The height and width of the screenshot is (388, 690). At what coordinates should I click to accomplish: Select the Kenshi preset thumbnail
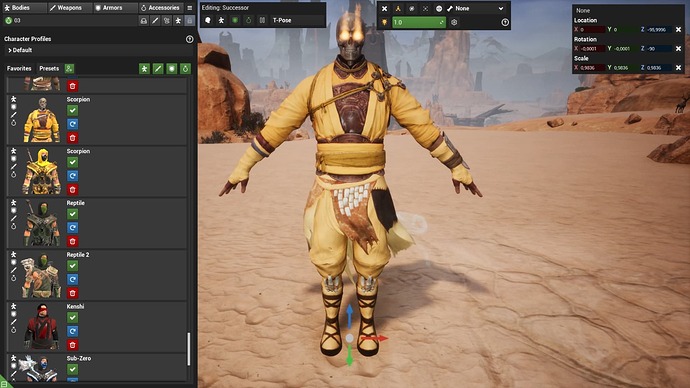tap(41, 326)
